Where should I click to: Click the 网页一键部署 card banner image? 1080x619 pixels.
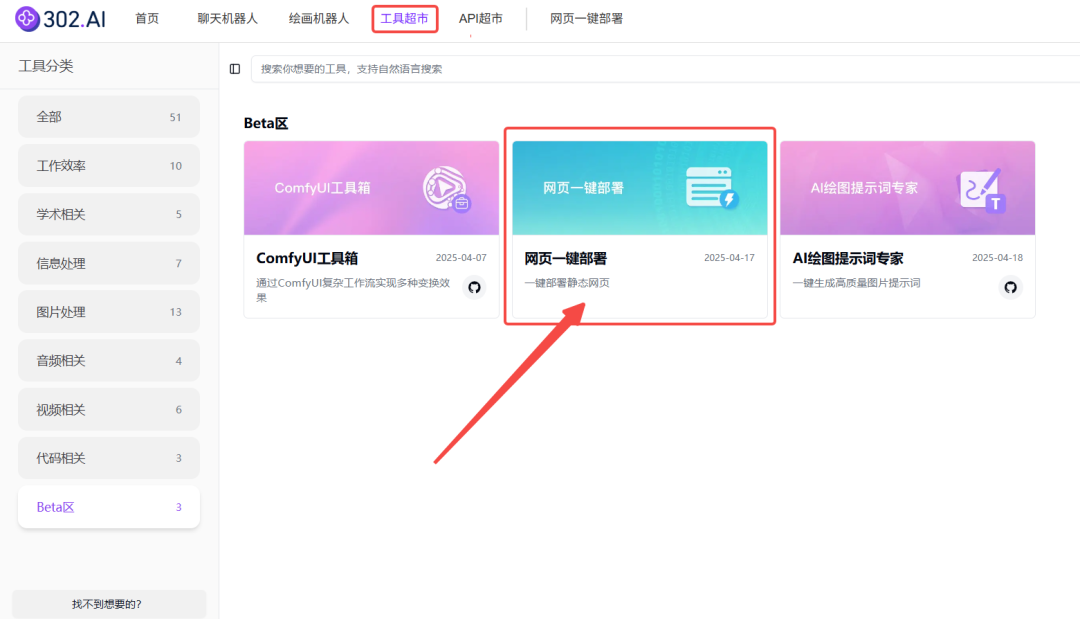point(639,188)
